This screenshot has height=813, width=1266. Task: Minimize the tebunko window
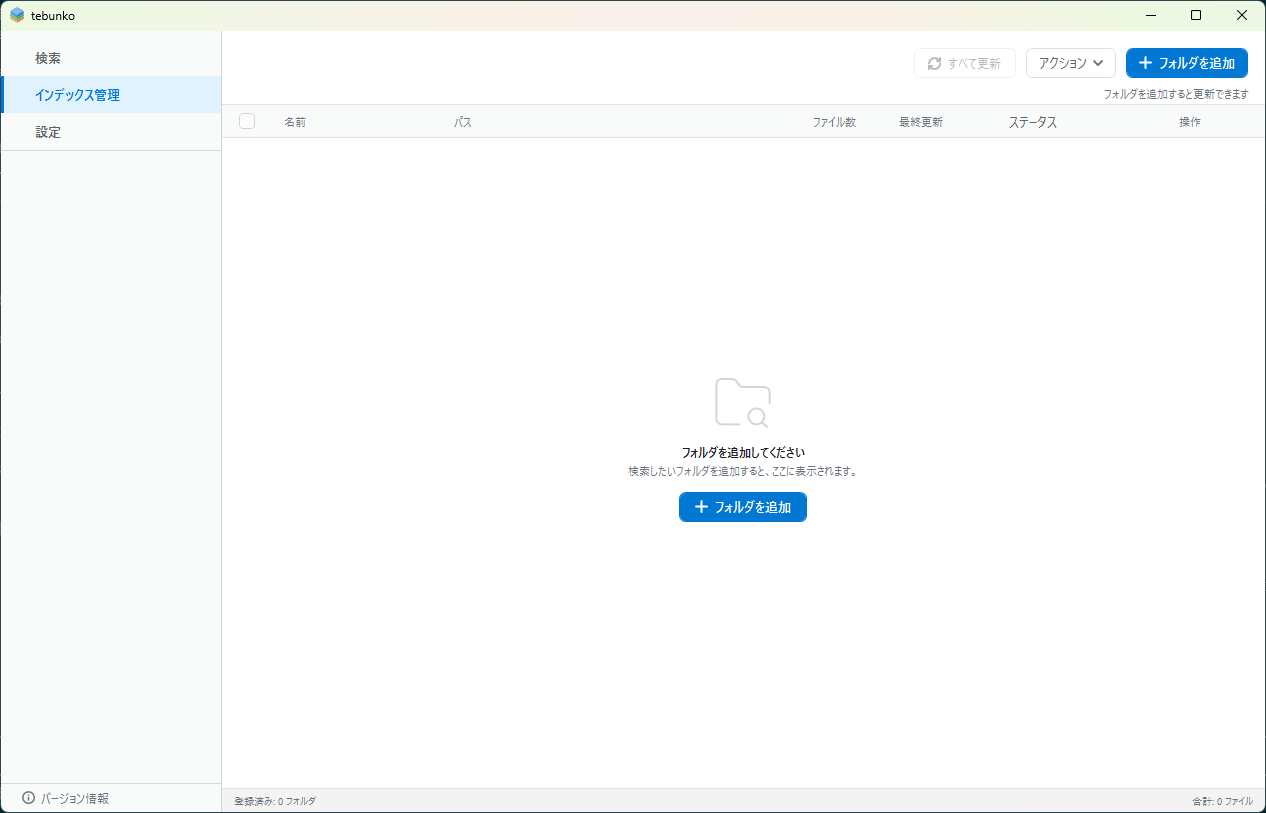(x=1150, y=15)
